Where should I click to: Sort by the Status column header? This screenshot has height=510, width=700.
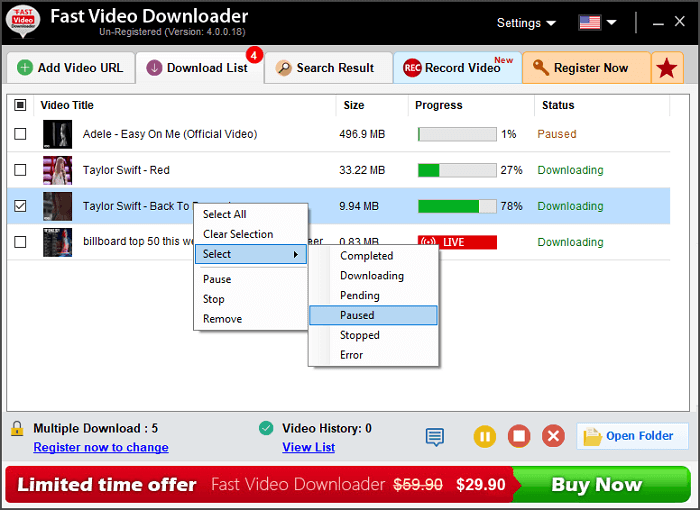point(602,105)
